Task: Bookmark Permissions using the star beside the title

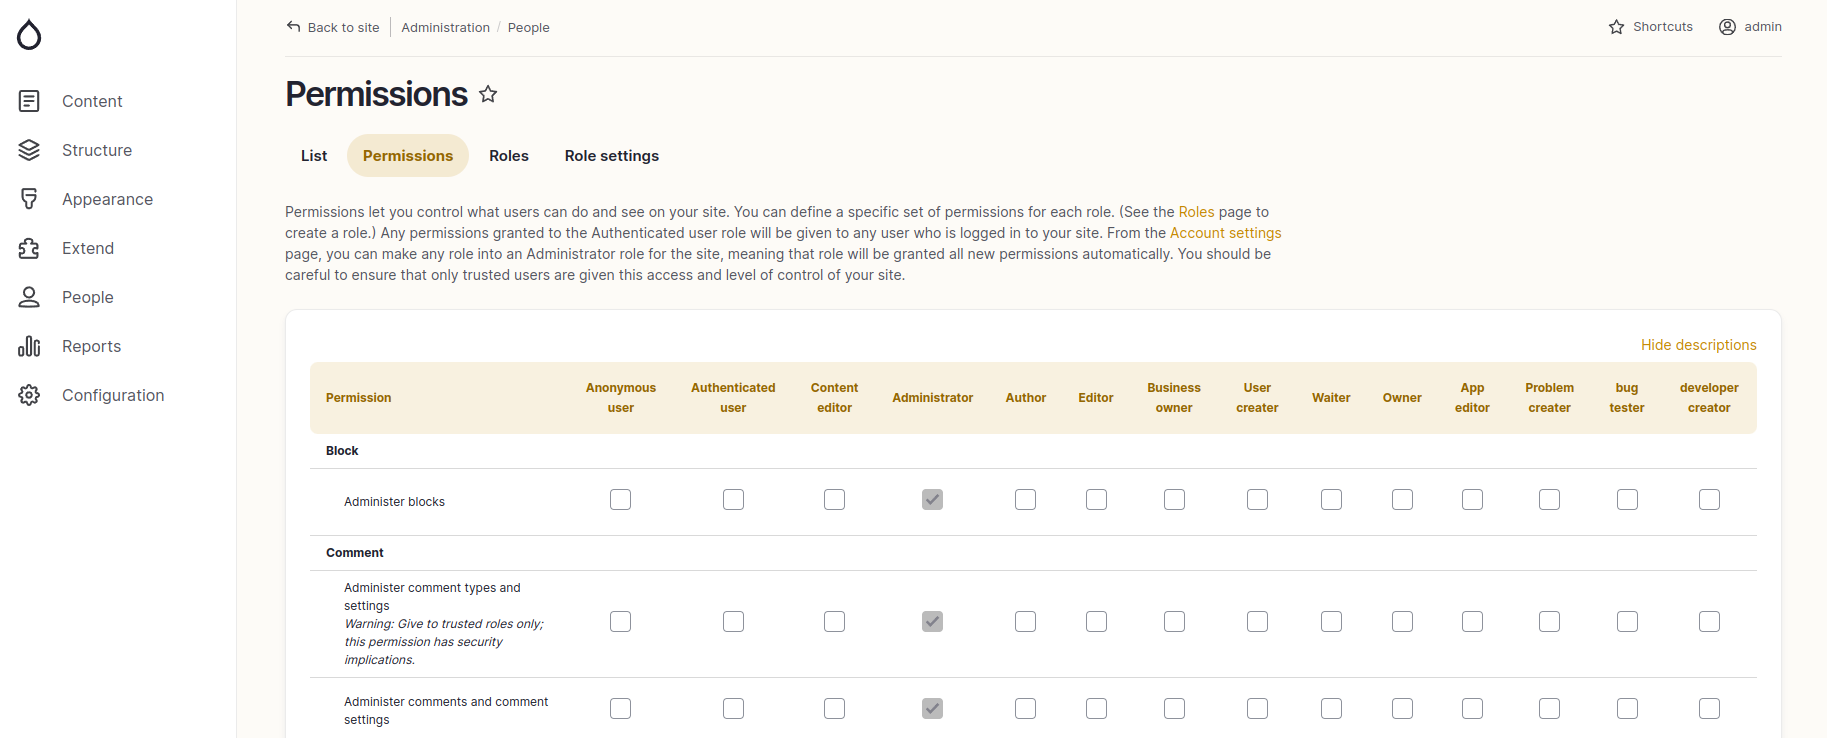Action: (x=488, y=94)
